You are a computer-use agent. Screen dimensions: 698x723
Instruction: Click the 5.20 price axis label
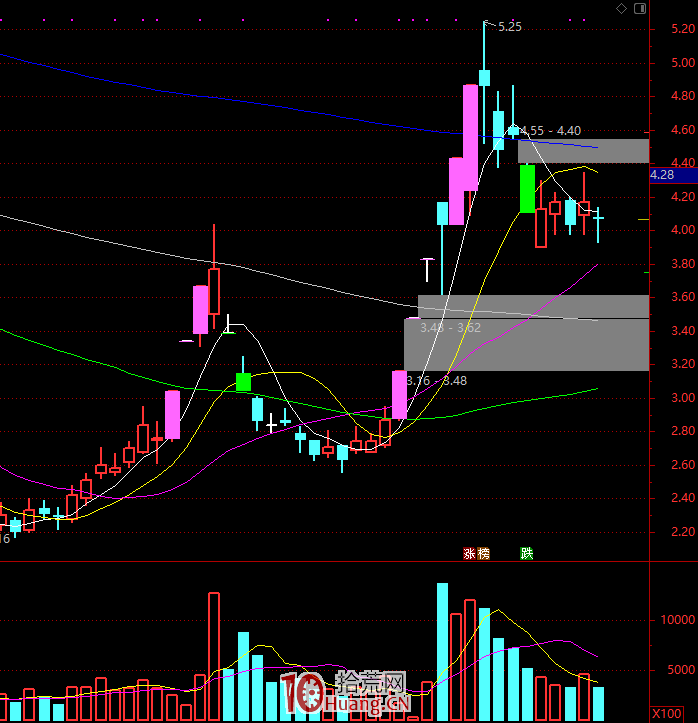point(683,29)
